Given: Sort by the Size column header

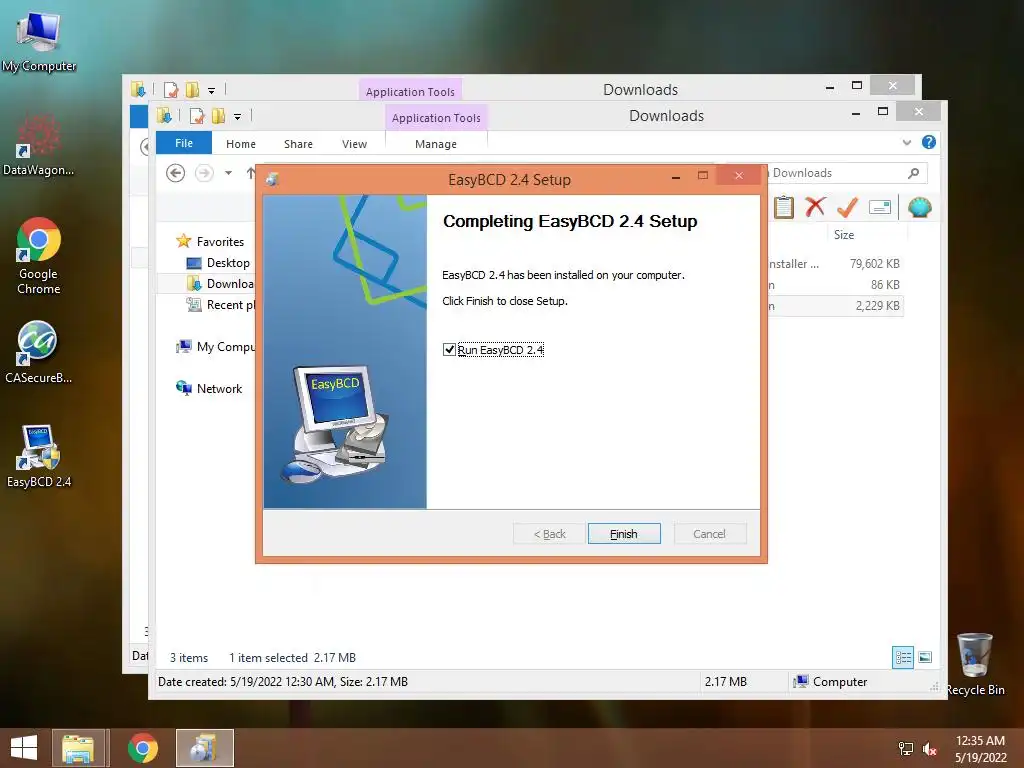Looking at the screenshot, I should click(844, 234).
